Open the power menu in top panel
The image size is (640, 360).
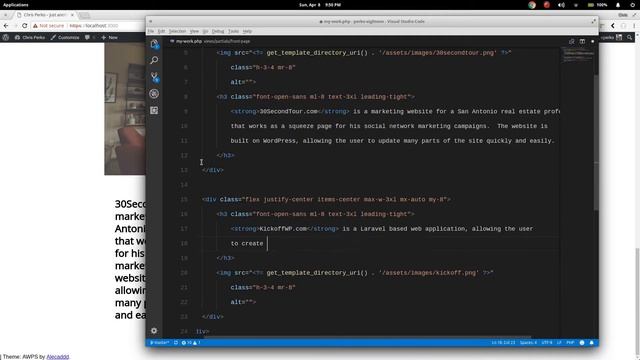pyautogui.click(x=632, y=5)
